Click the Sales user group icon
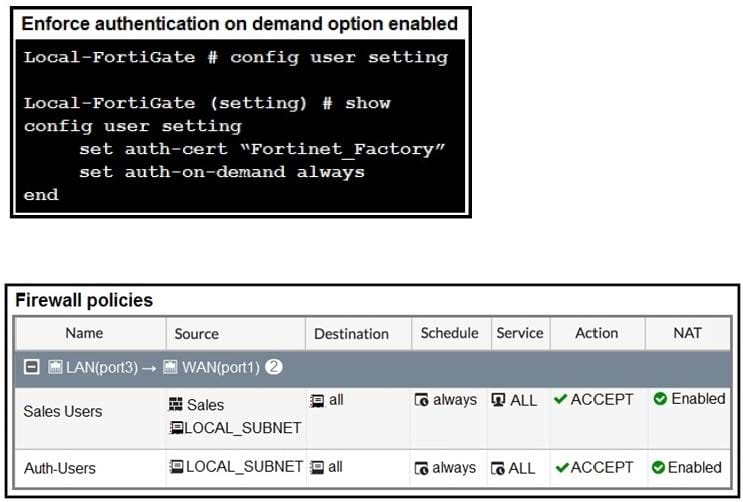Viewport: 743px width, 502px height. tap(175, 404)
